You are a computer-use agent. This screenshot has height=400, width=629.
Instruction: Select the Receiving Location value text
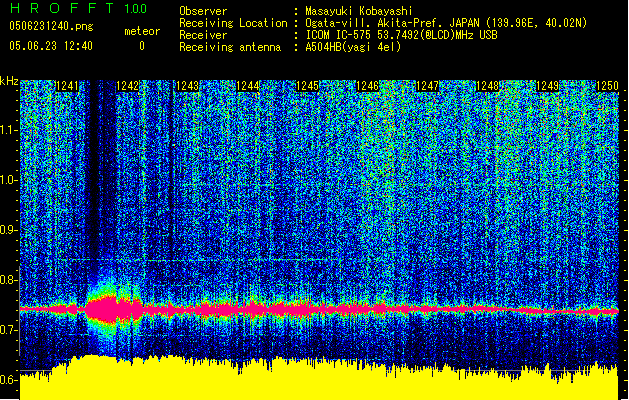(446, 23)
